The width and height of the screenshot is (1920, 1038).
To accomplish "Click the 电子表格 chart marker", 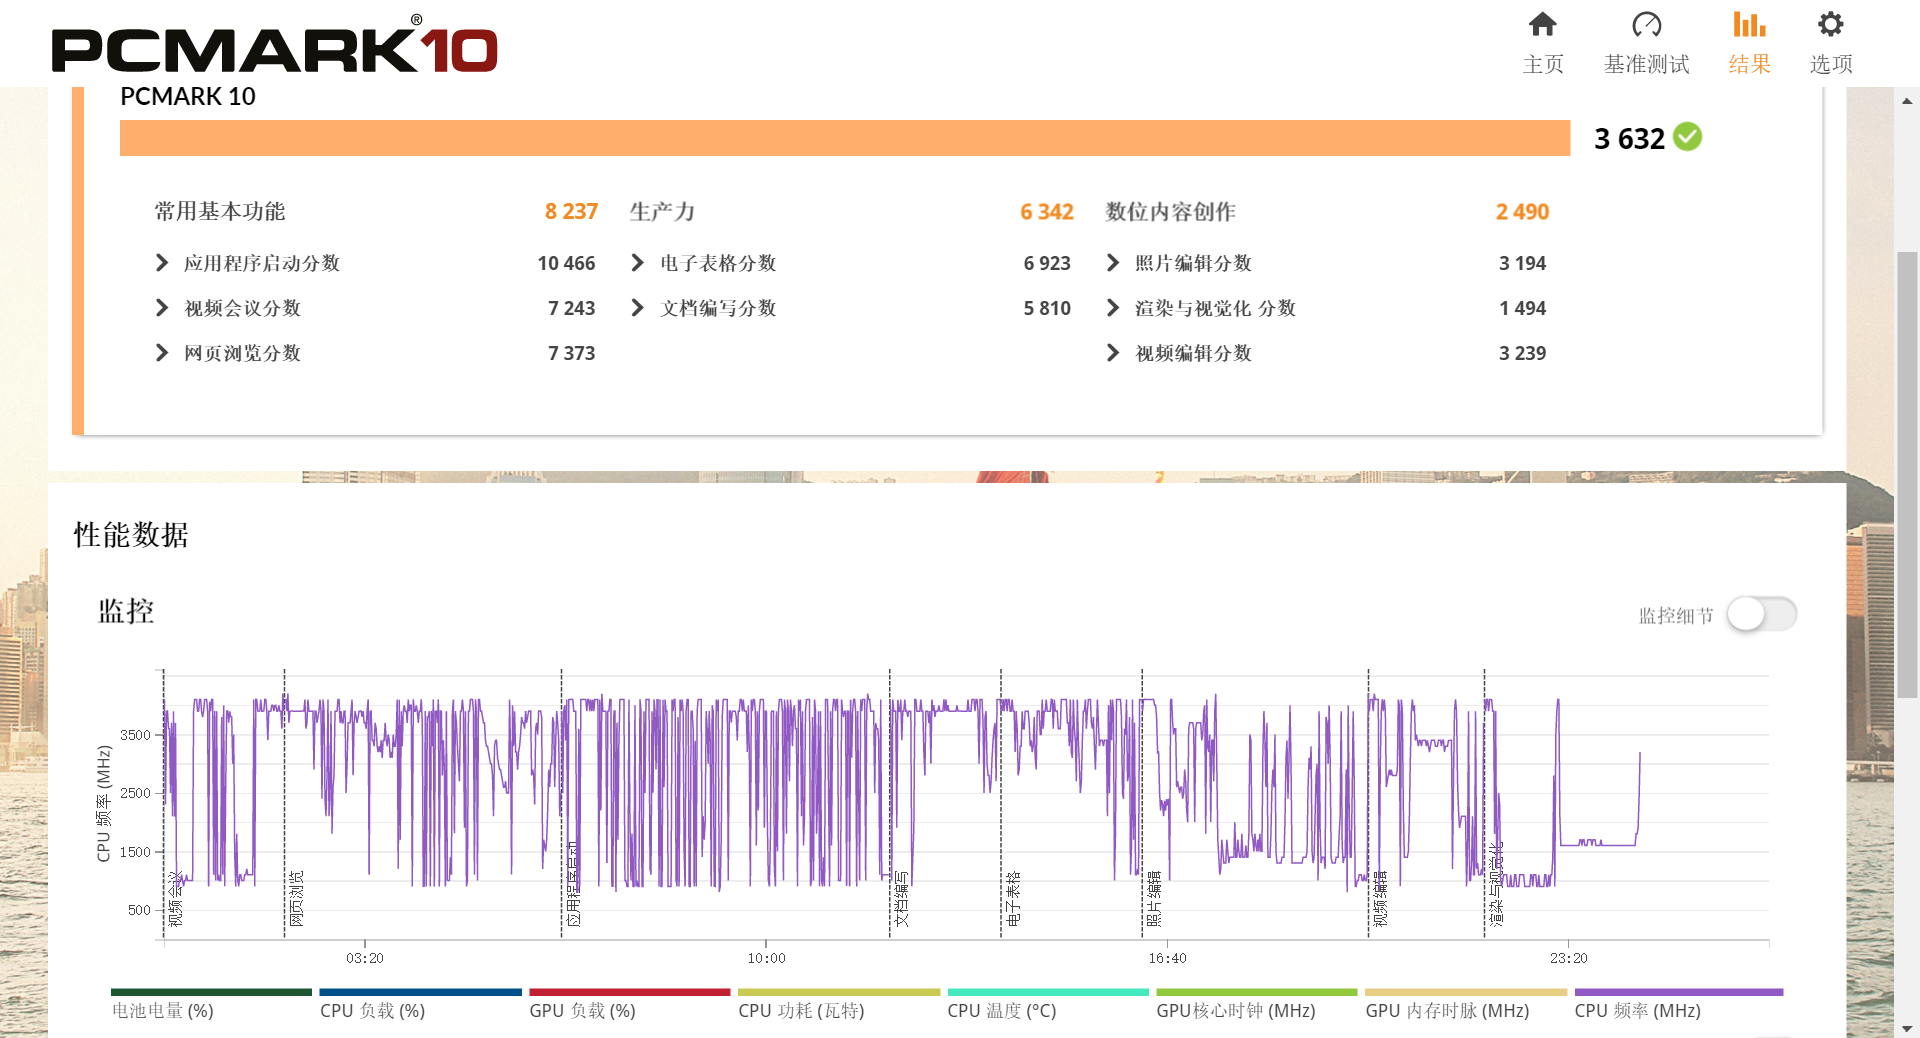I will pos(1013,898).
